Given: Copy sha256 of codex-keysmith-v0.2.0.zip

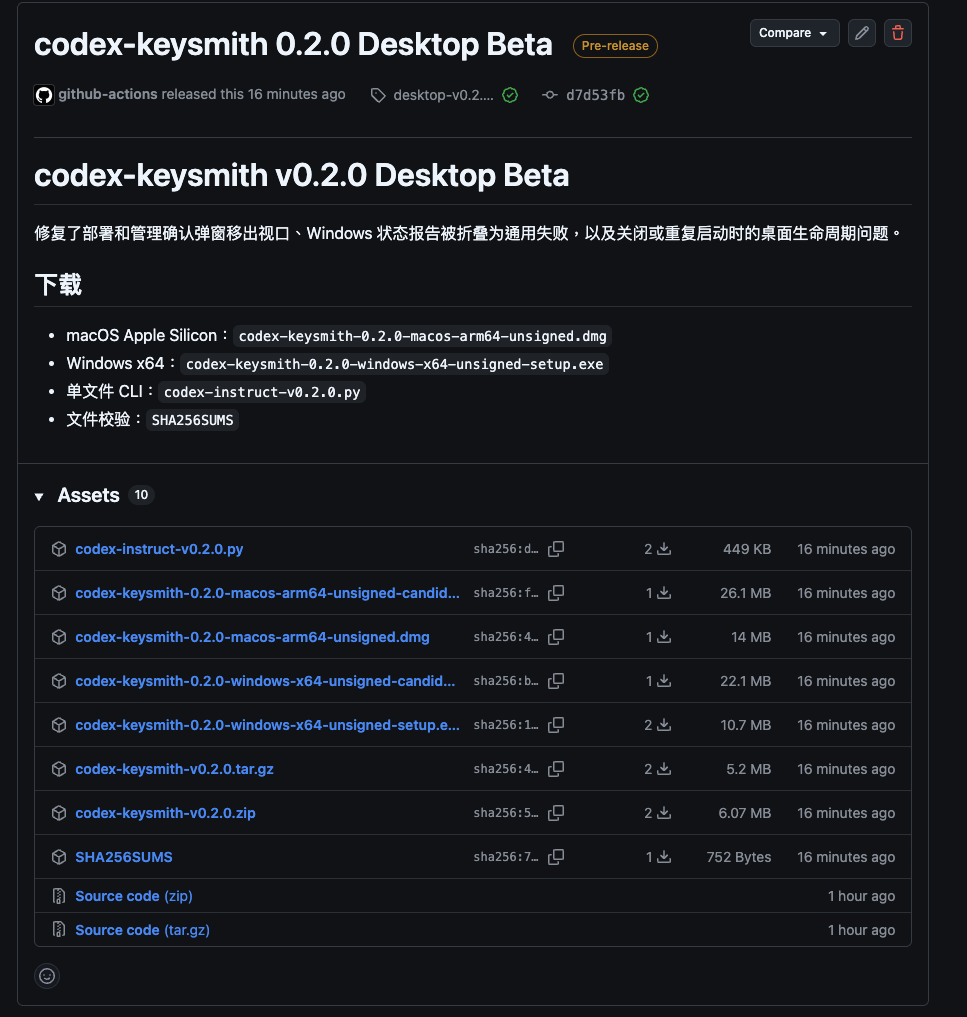Looking at the screenshot, I should click(x=556, y=813).
